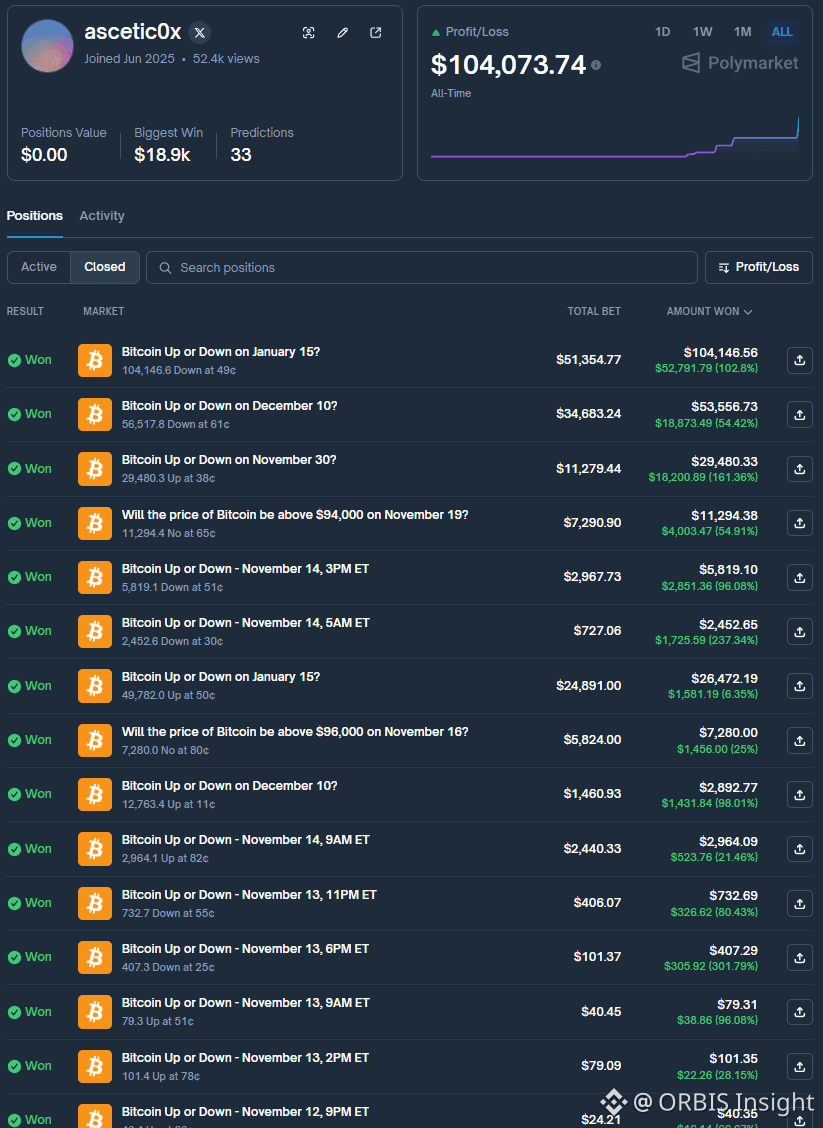Click the ORBIS Insight watermark icon
Viewport: 823px width, 1128px height.
coord(613,1101)
